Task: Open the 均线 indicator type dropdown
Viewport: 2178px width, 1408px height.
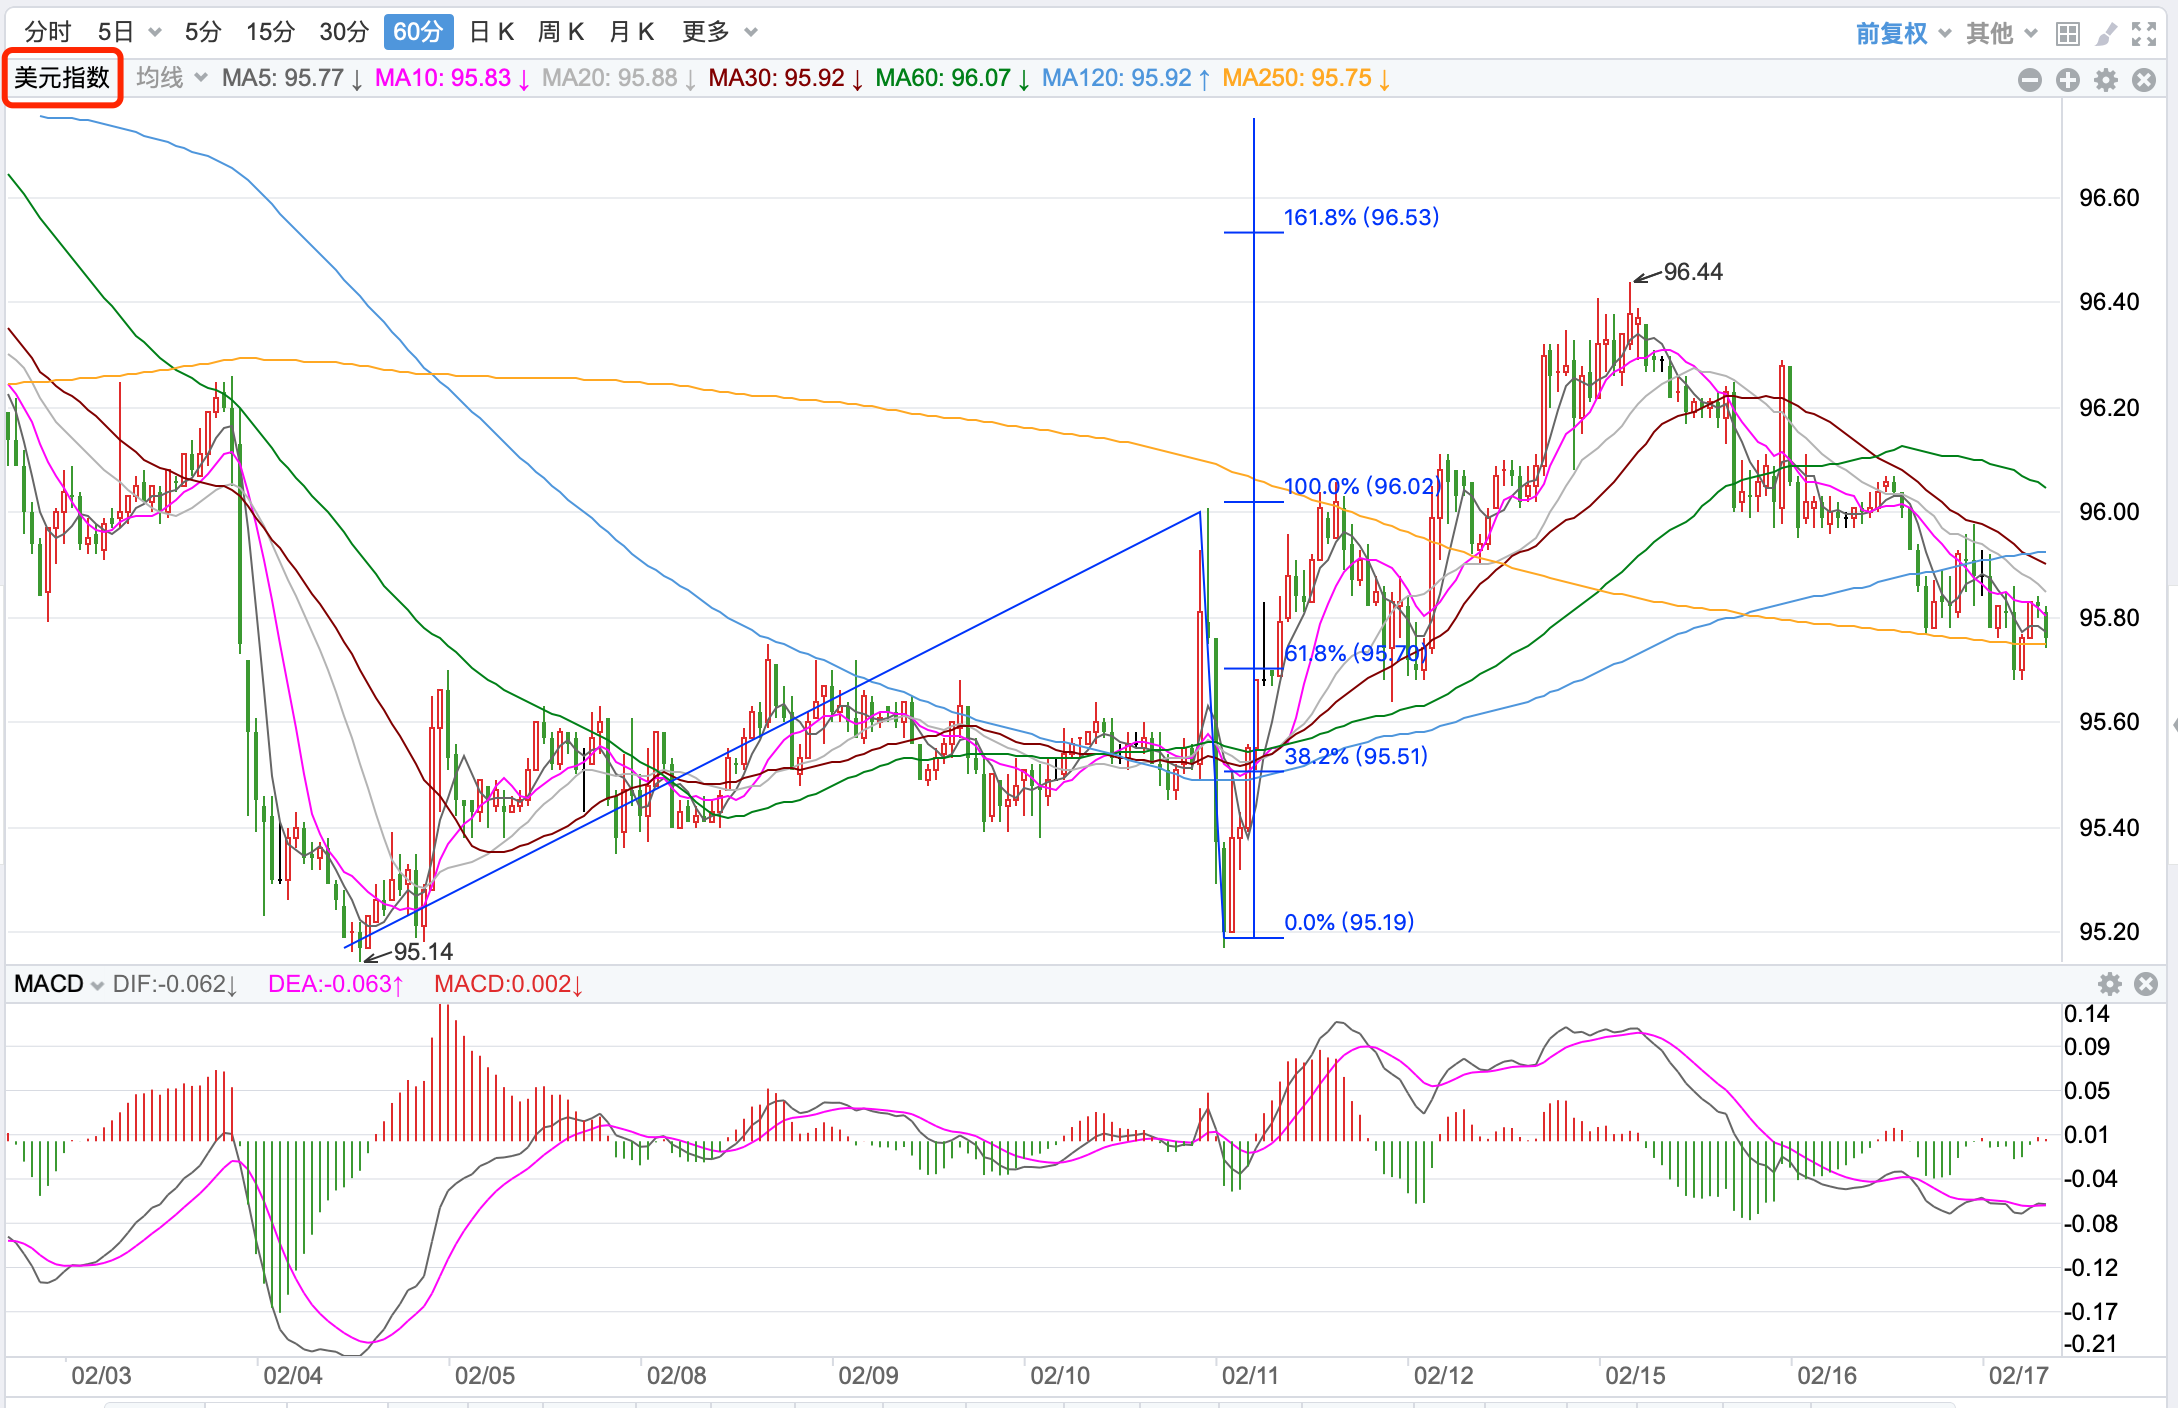Action: (x=171, y=78)
